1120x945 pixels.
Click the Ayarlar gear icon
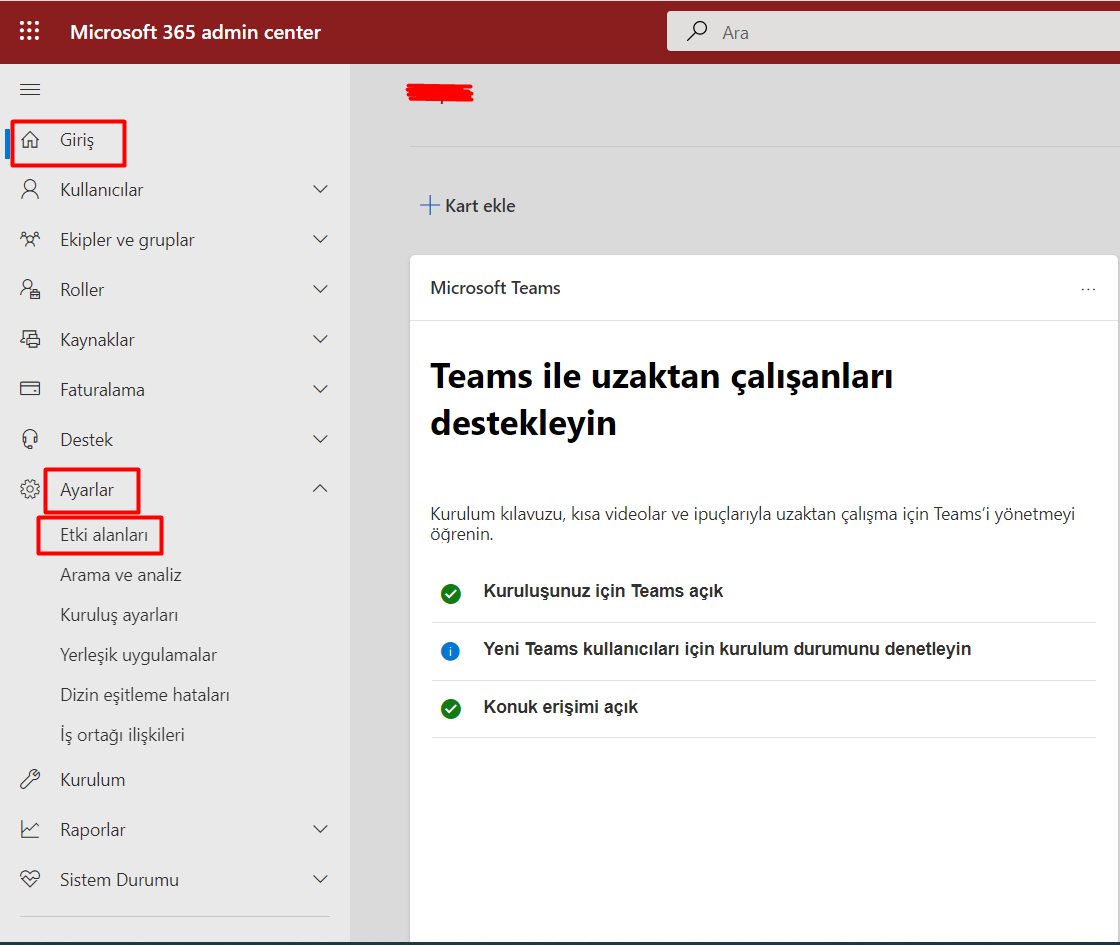click(x=30, y=489)
